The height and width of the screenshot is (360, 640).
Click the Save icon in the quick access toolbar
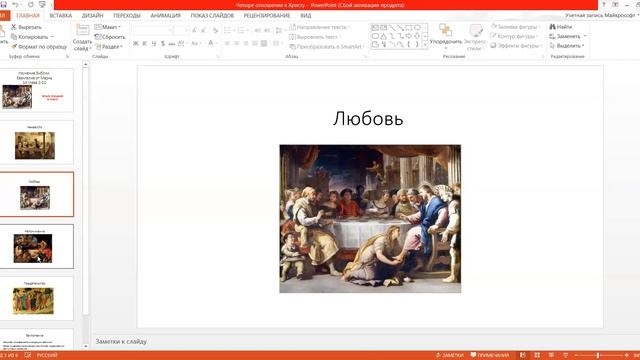[x=4, y=4]
